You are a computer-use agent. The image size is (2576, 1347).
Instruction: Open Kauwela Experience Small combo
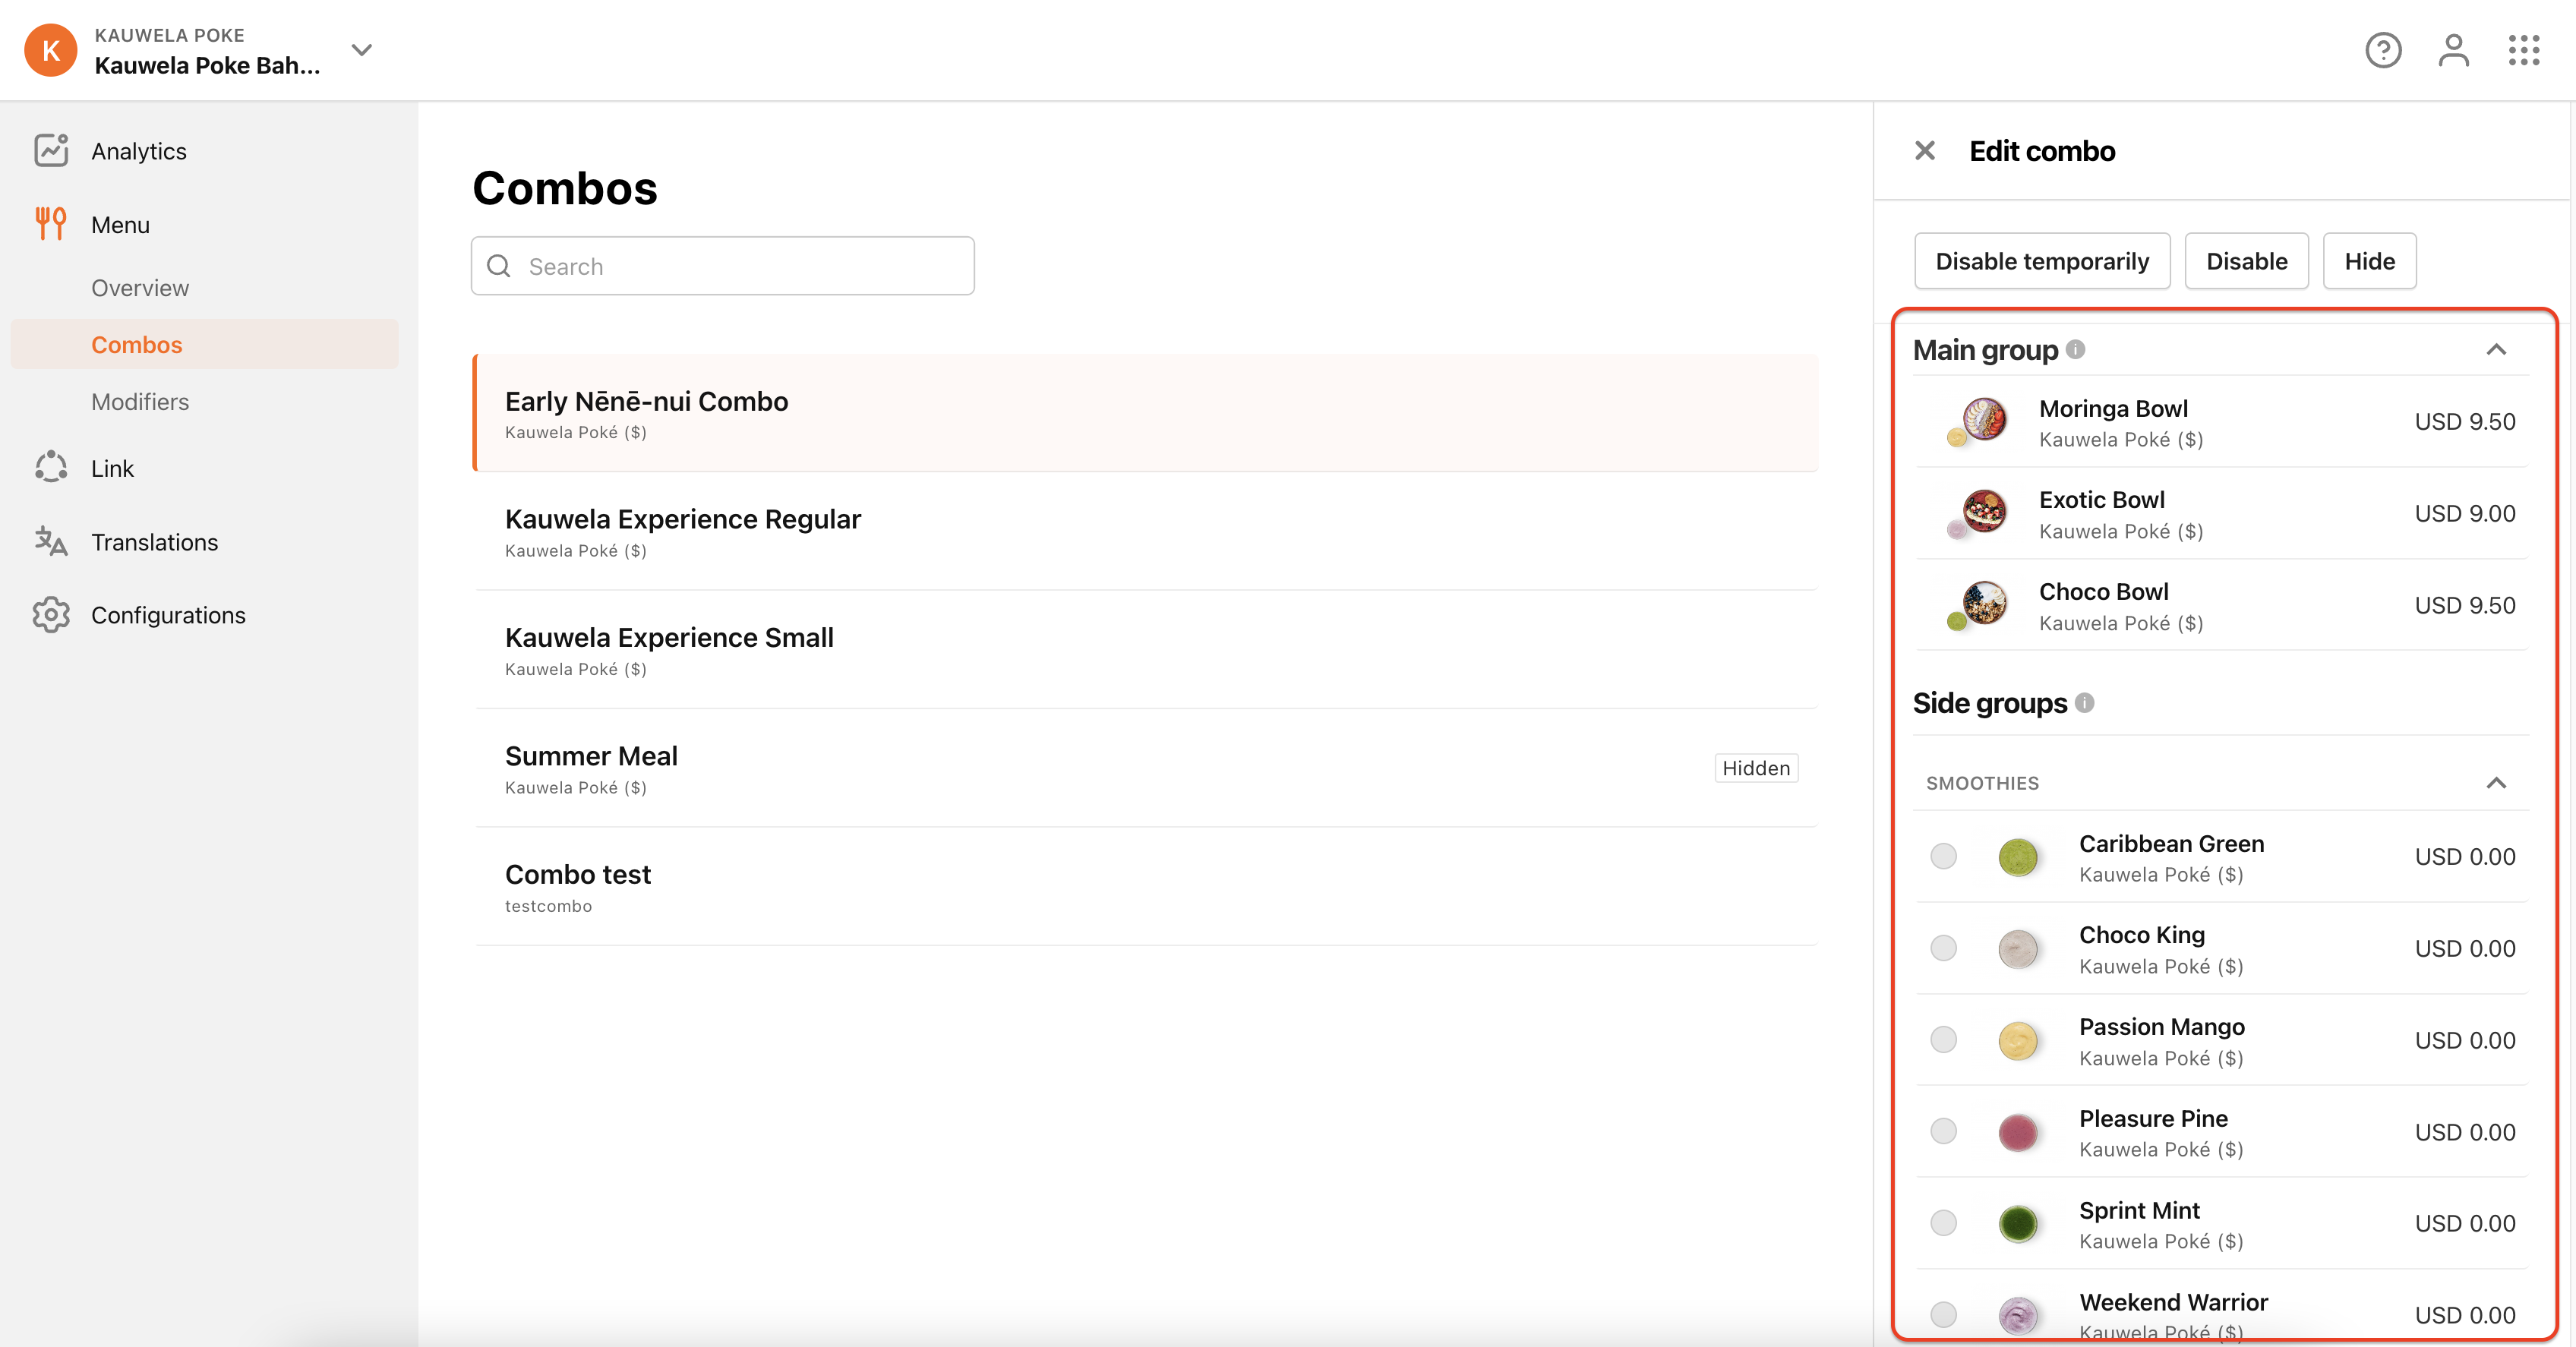[x=1145, y=649]
